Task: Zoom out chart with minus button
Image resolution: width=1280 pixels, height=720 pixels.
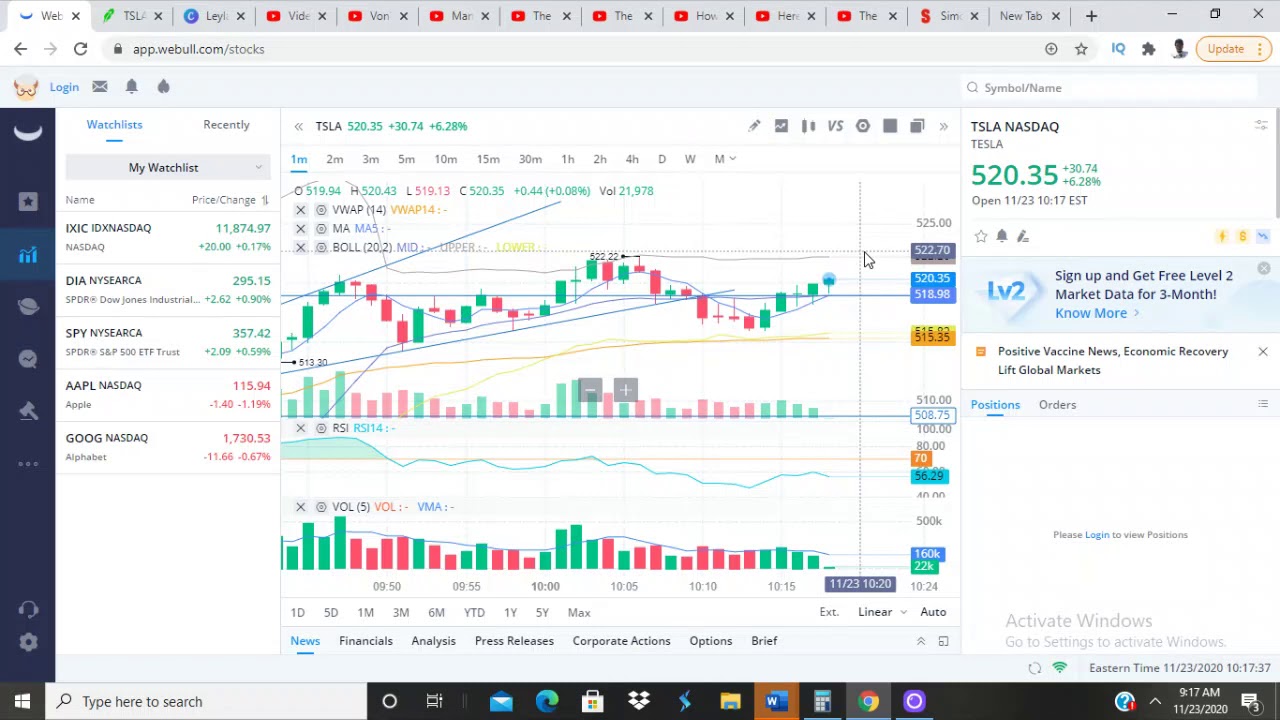Action: click(x=591, y=390)
